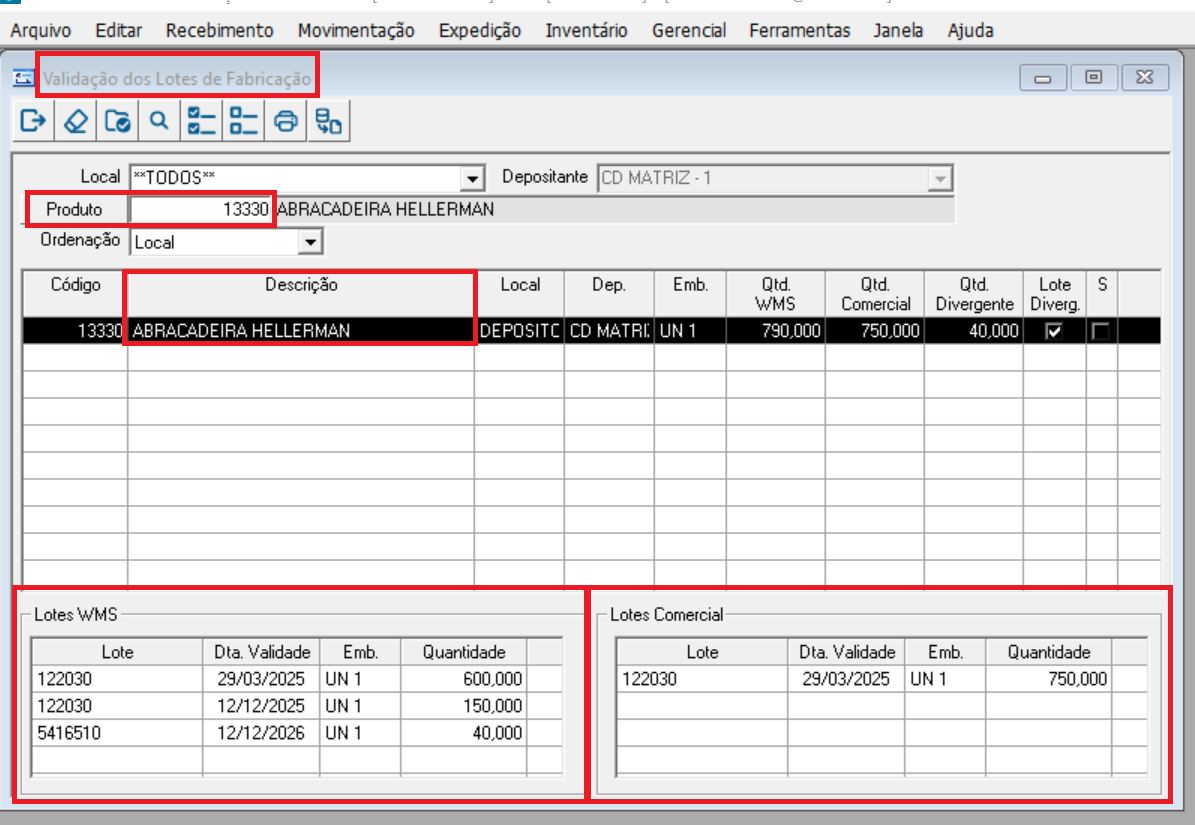Click the Qtd. Divergente column header

(x=974, y=293)
